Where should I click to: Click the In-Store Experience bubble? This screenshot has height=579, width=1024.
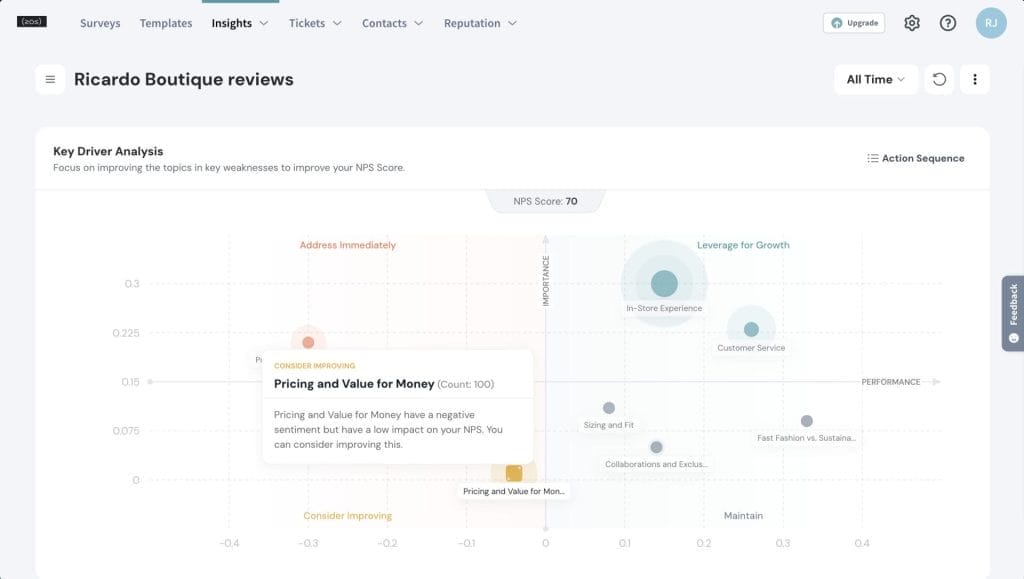(664, 282)
